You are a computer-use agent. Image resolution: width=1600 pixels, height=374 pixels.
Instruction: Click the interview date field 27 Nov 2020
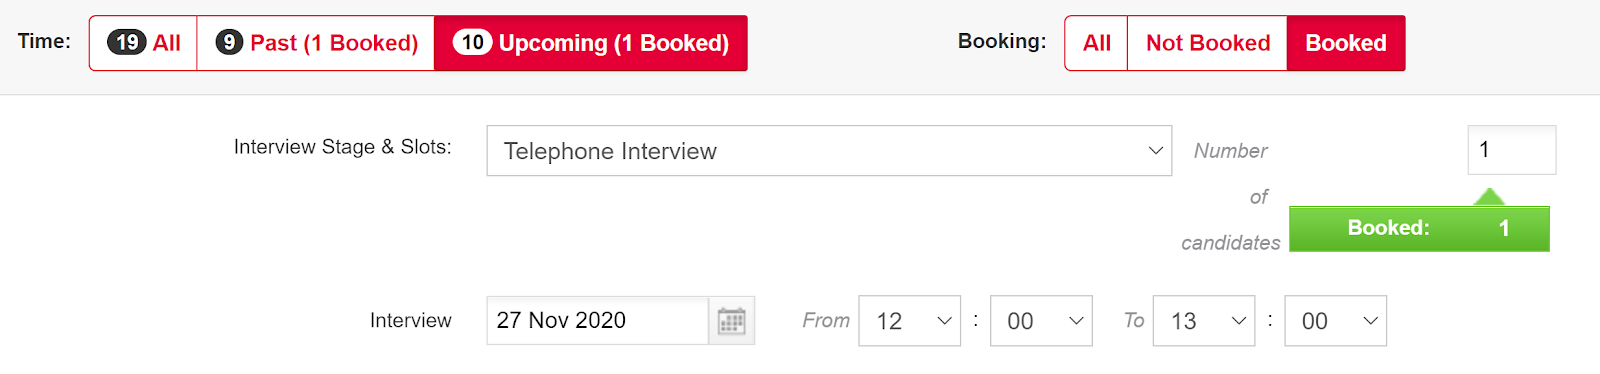point(597,321)
